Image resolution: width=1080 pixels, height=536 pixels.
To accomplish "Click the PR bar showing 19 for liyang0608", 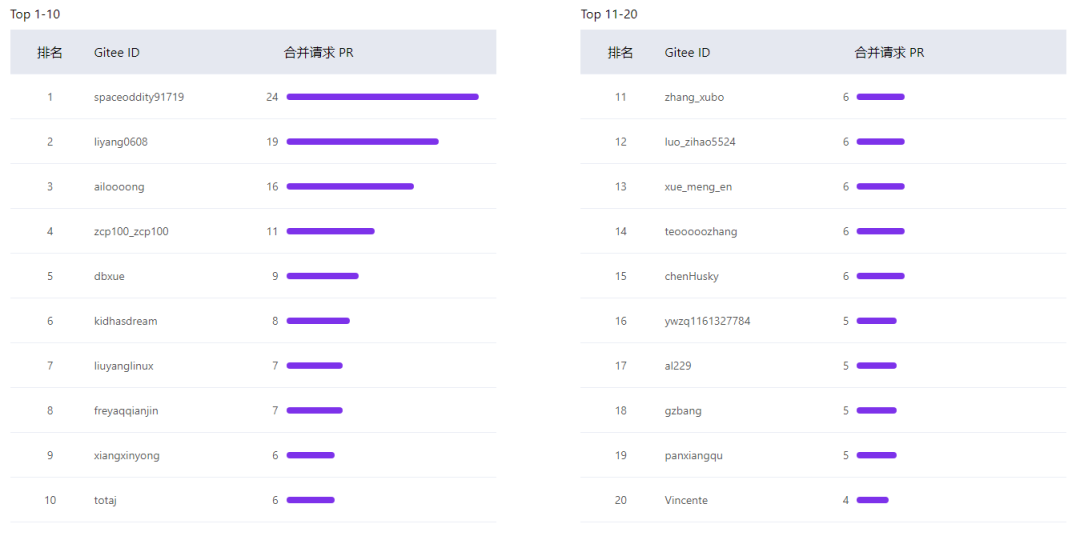I will coord(362,142).
